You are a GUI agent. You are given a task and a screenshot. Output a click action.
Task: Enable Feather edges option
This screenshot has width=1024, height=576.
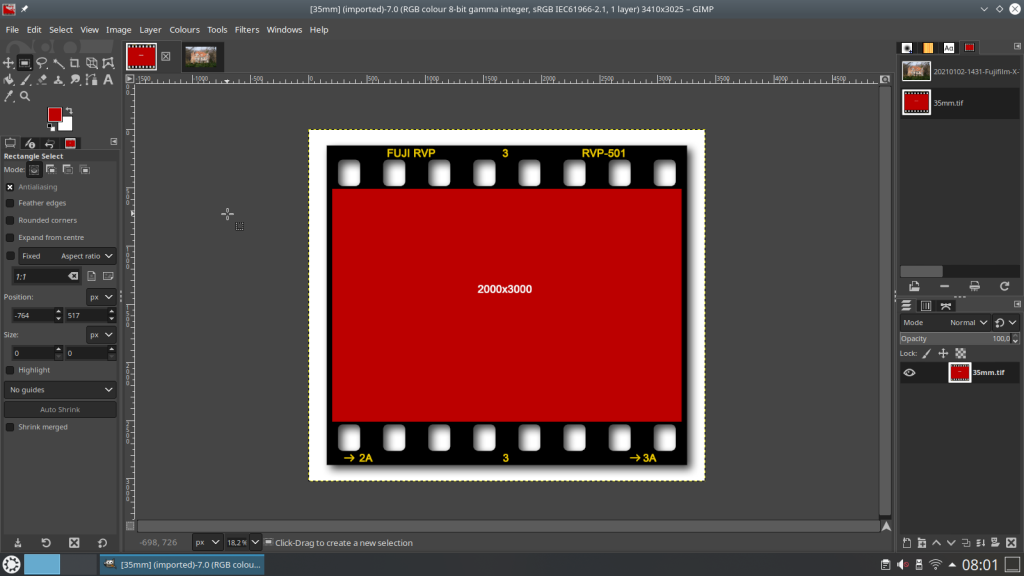click(x=10, y=203)
